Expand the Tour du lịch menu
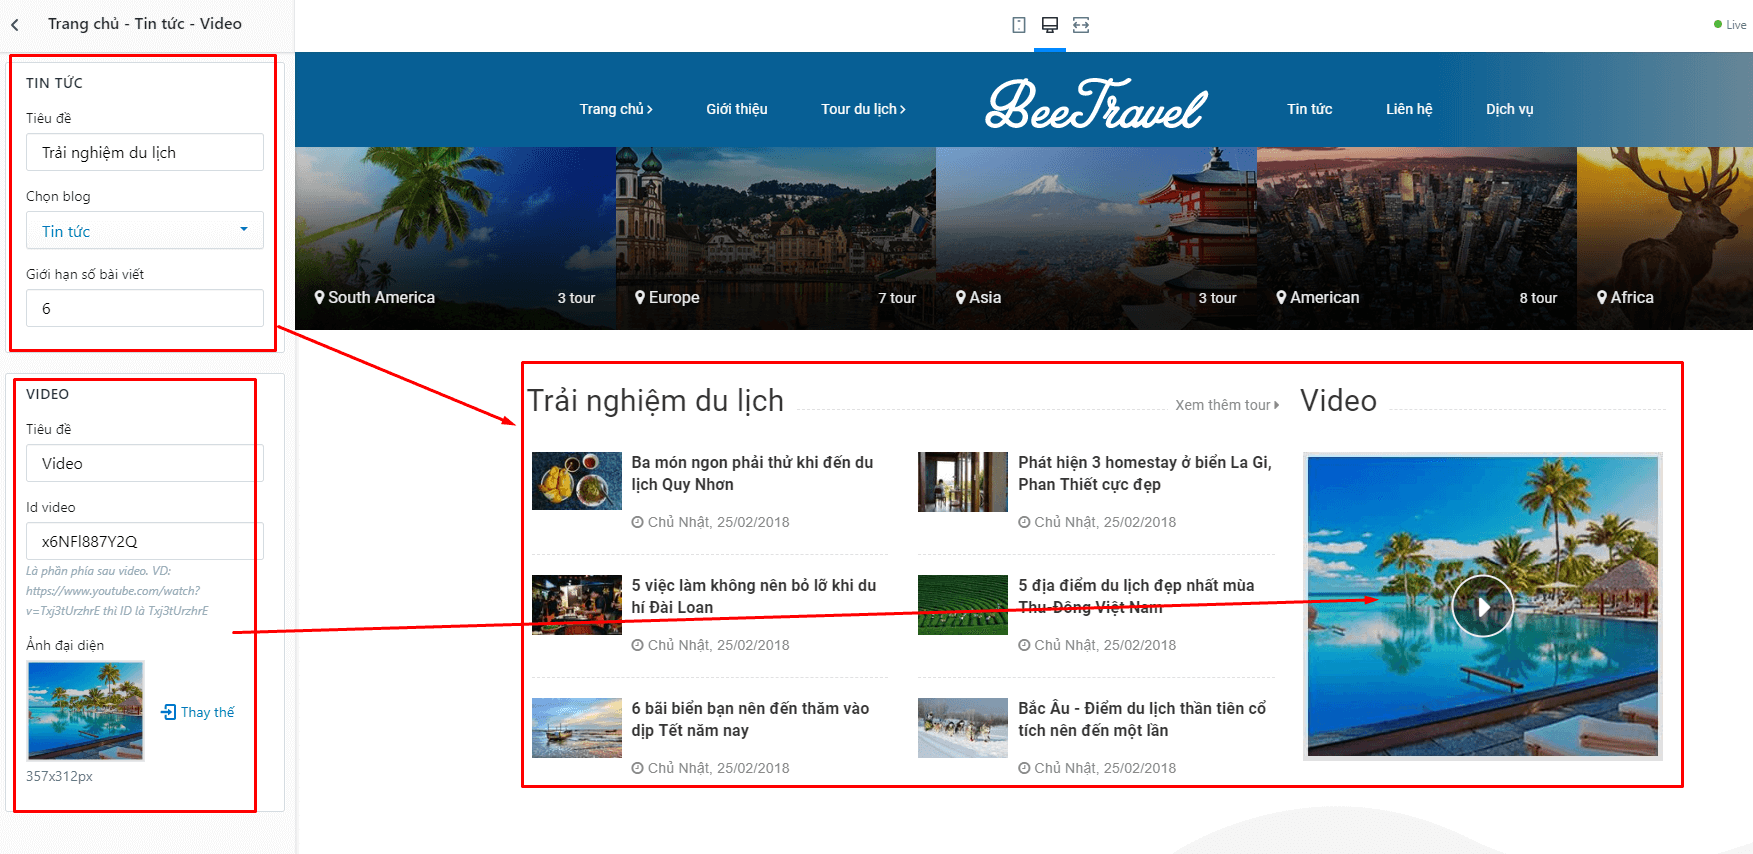Viewport: 1753px width, 854px height. [864, 109]
